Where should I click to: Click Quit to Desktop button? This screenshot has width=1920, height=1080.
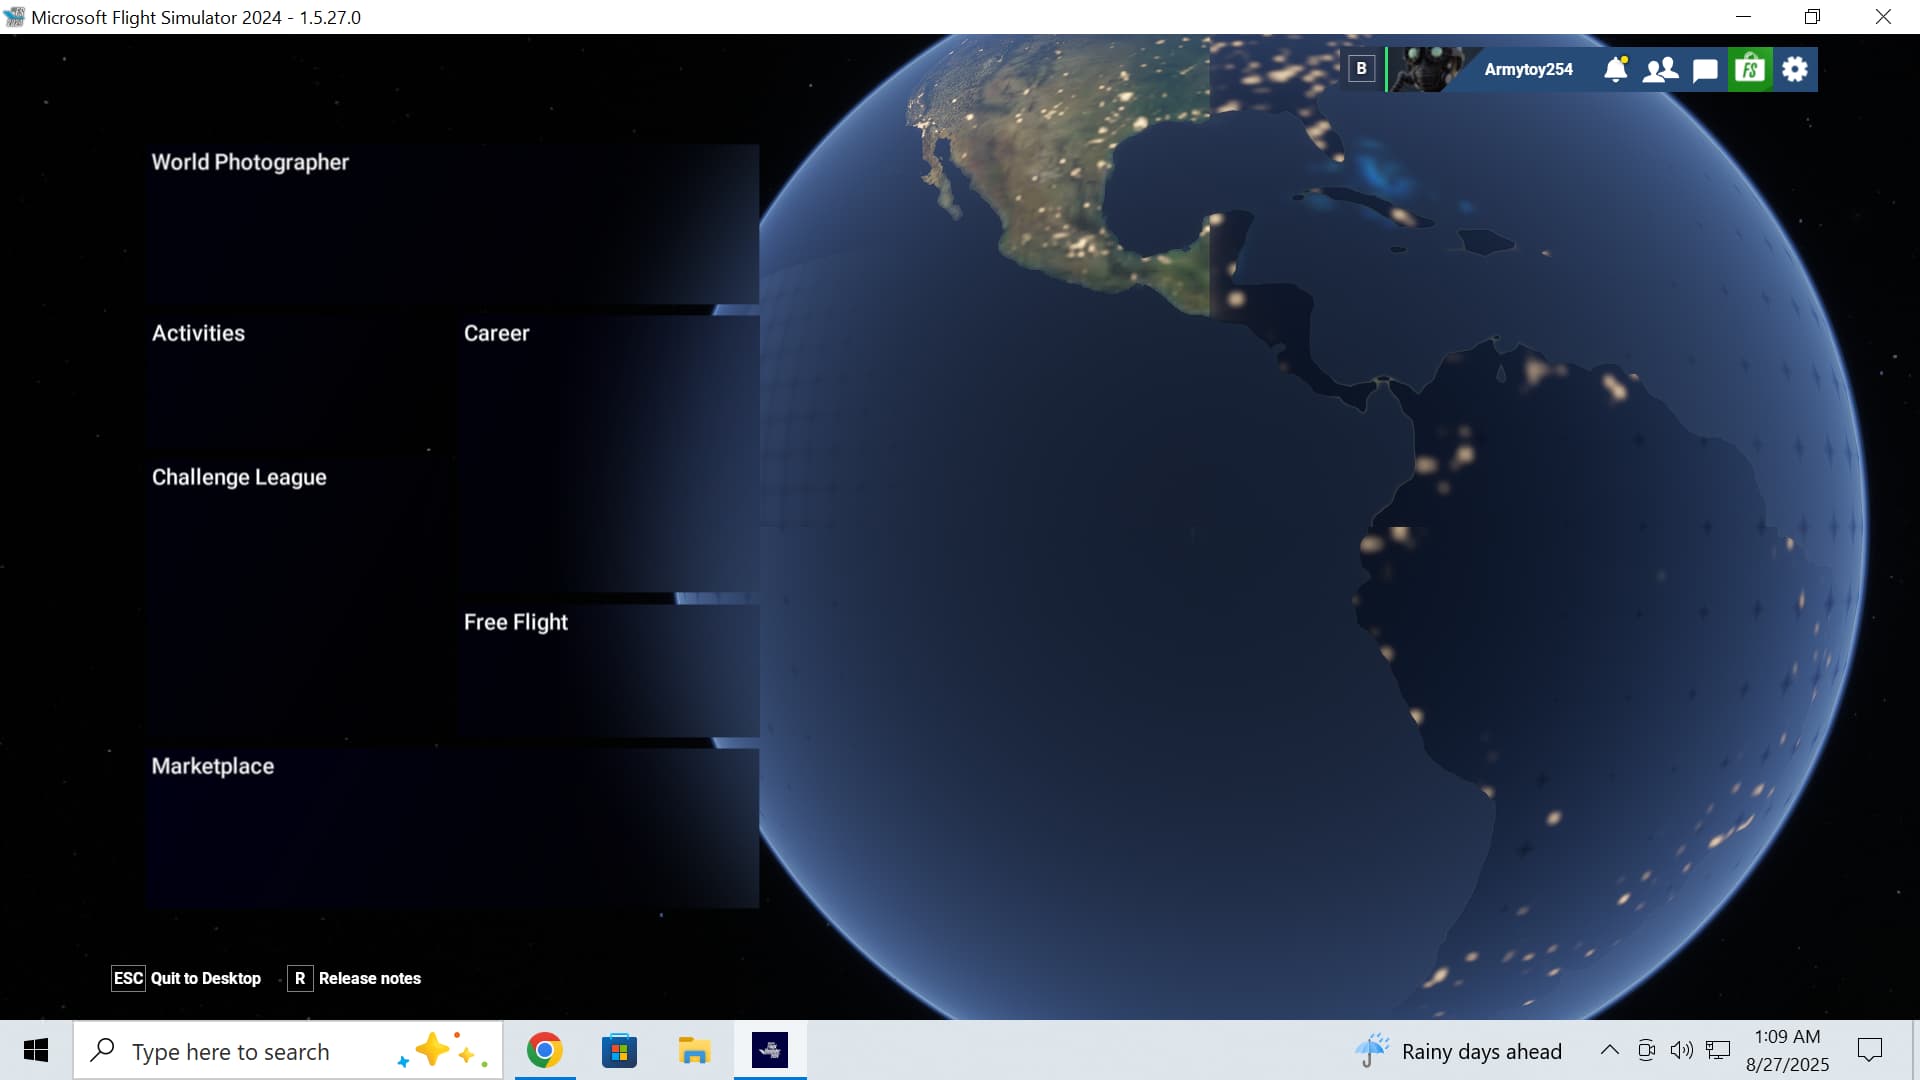tap(187, 978)
